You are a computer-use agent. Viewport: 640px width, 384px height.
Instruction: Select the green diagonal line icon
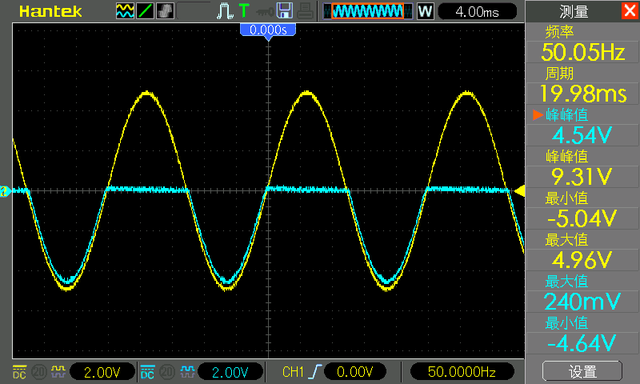144,11
